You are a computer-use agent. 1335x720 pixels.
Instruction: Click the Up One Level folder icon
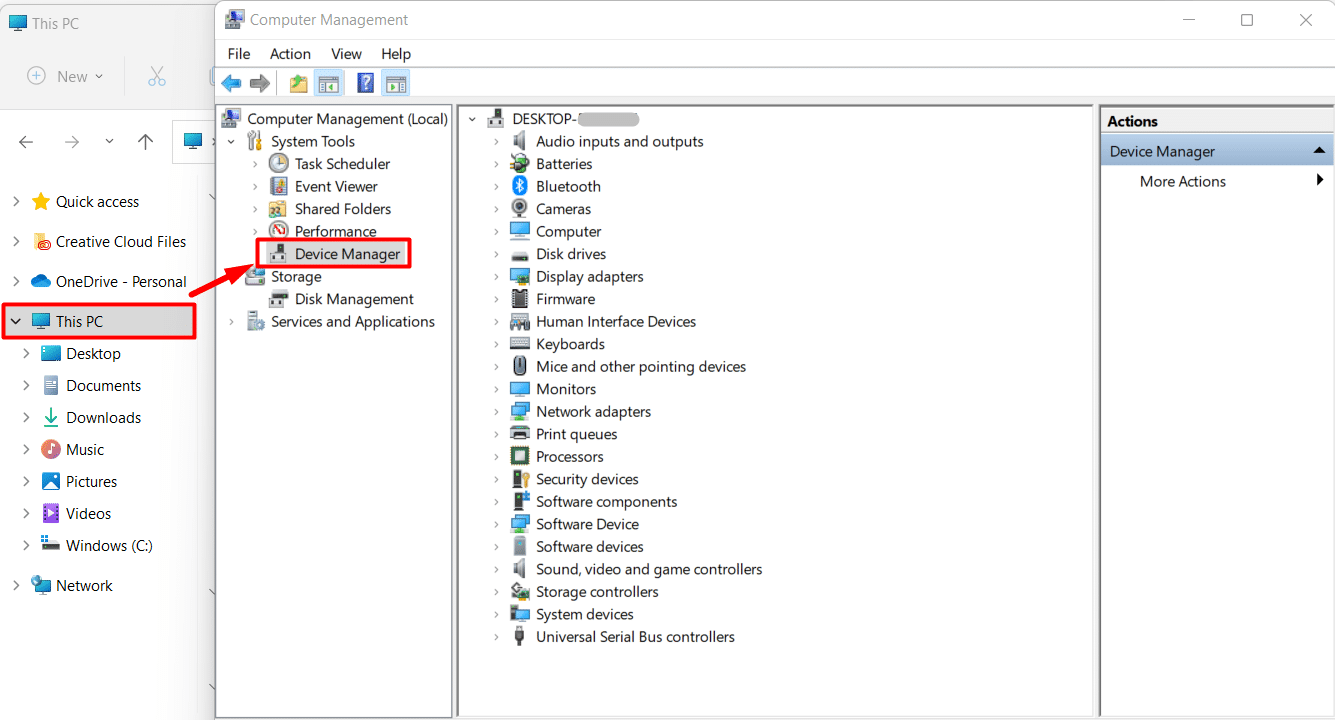click(298, 83)
